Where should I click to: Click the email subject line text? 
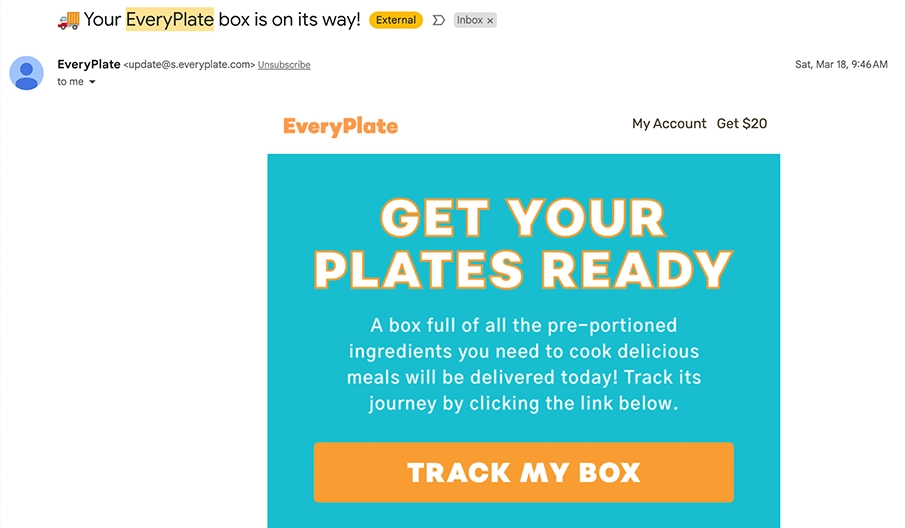click(x=222, y=20)
